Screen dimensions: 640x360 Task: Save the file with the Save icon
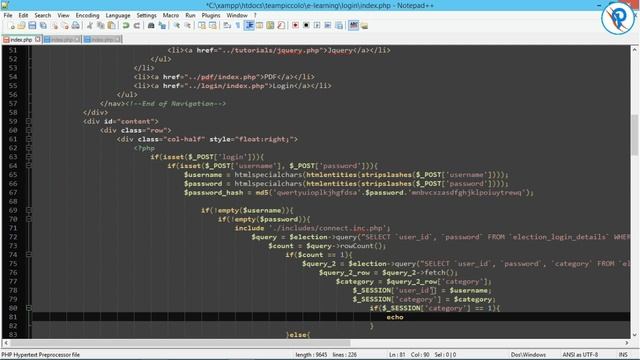[x=32, y=25]
